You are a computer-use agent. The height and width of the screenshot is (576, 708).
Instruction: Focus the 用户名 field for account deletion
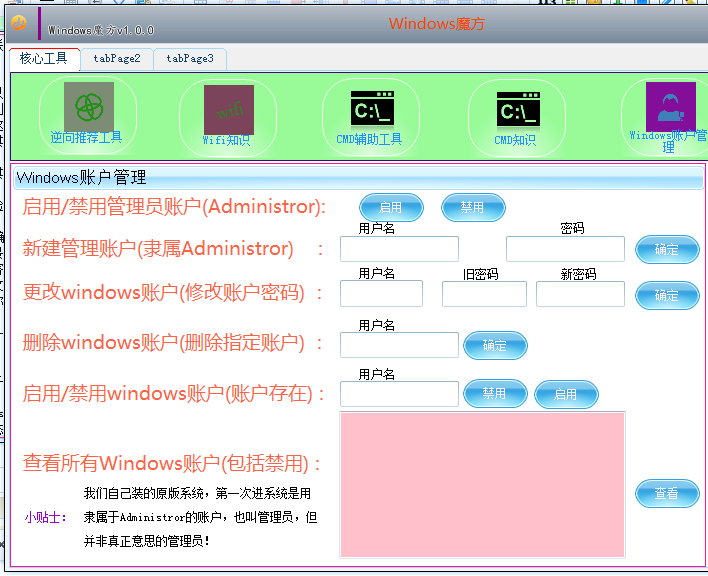[x=399, y=345]
